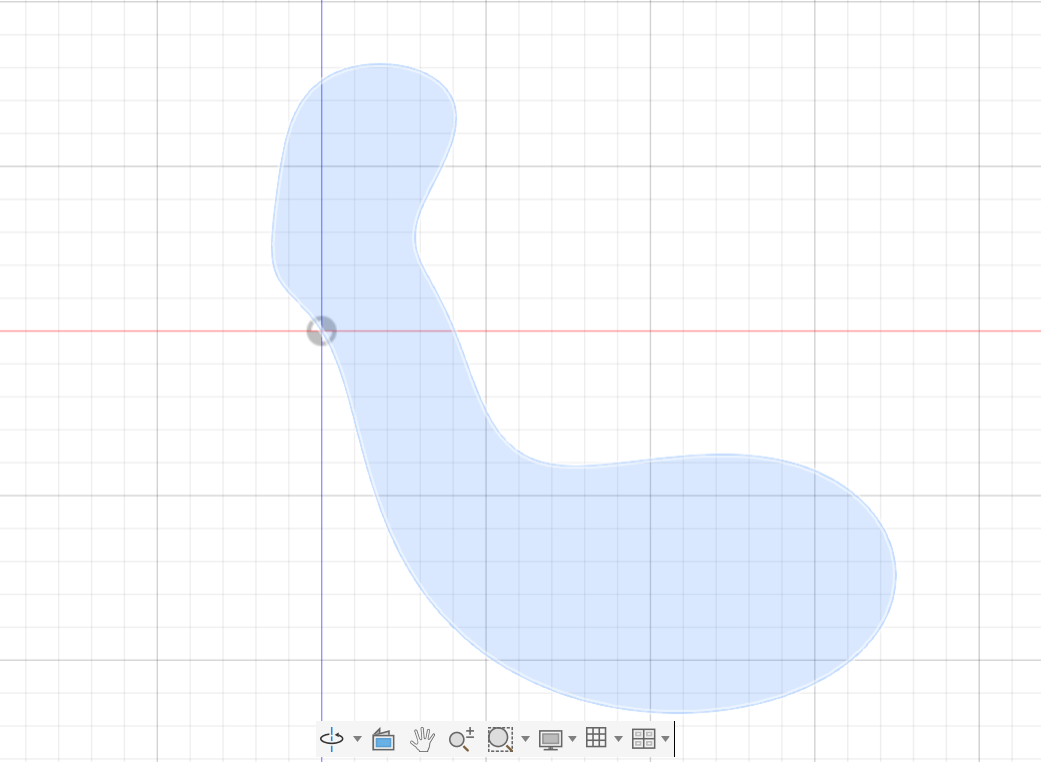Select the Zoom in/out magnifier tool
Image resolution: width=1041 pixels, height=762 pixels.
tap(461, 738)
